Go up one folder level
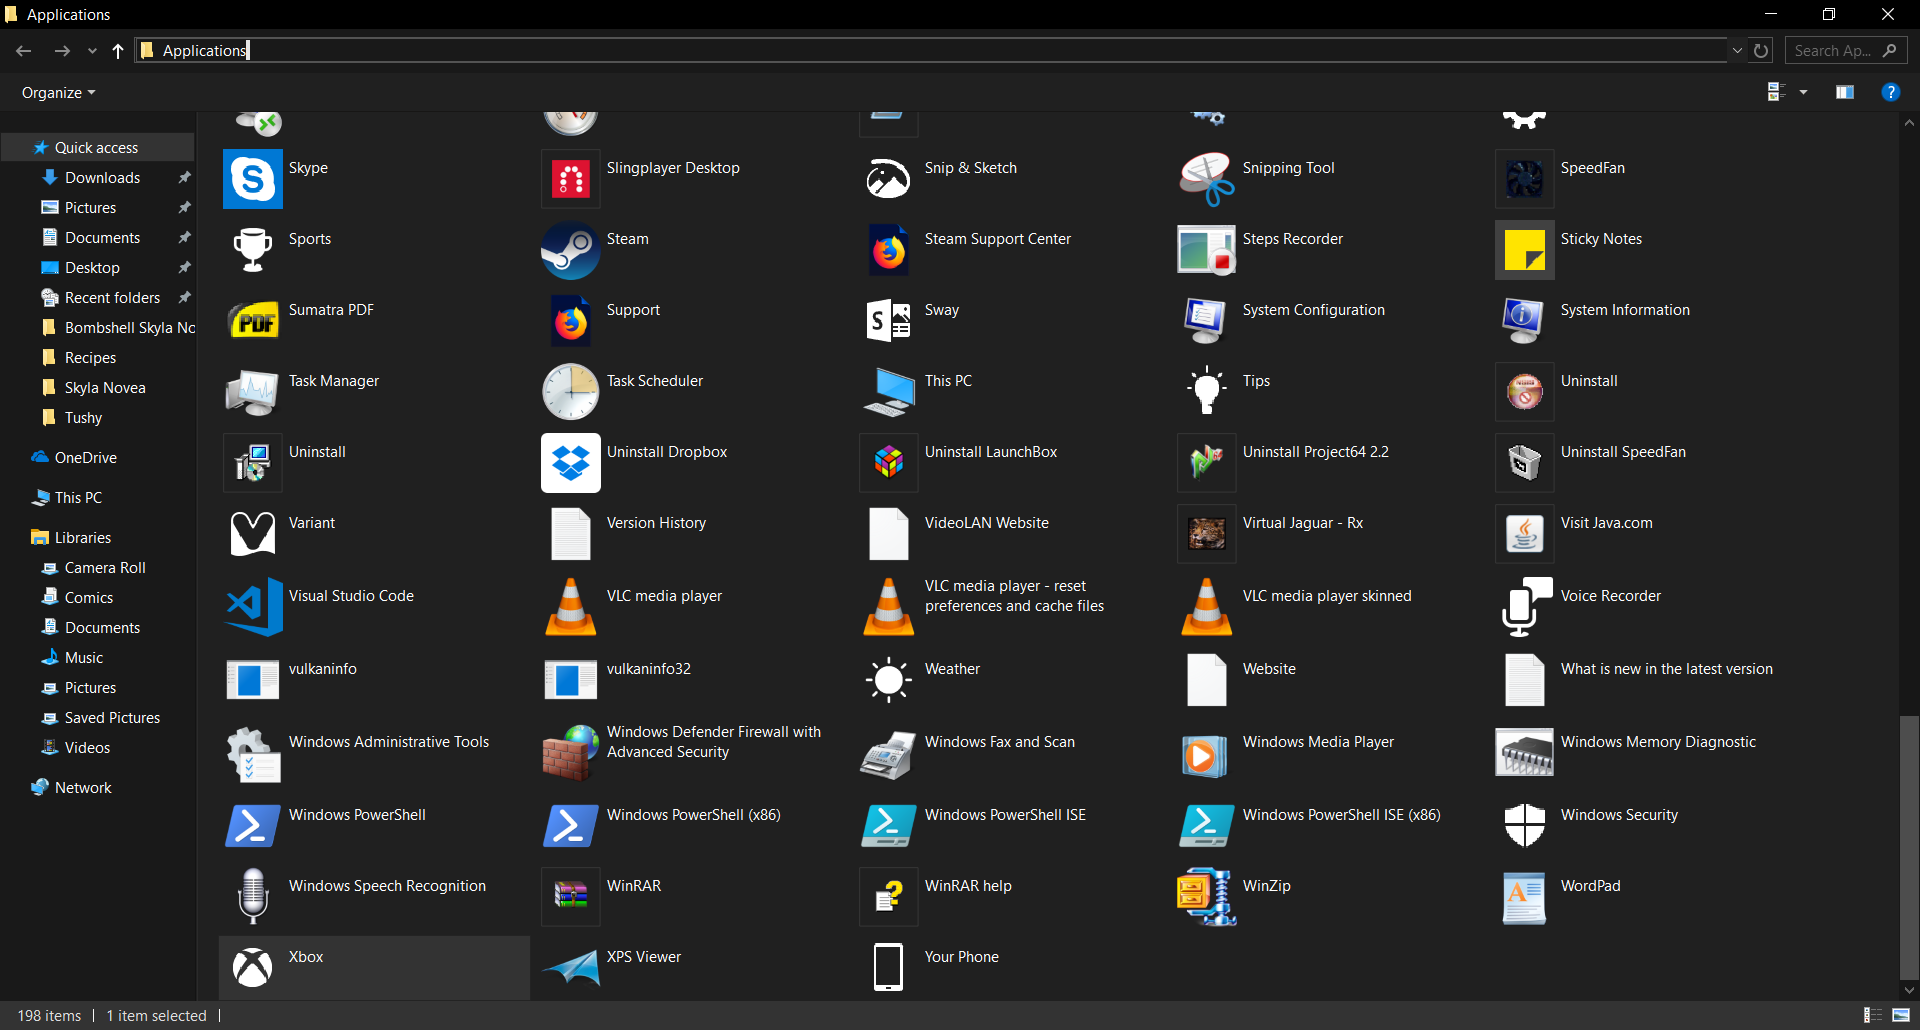The image size is (1920, 1030). tap(118, 50)
